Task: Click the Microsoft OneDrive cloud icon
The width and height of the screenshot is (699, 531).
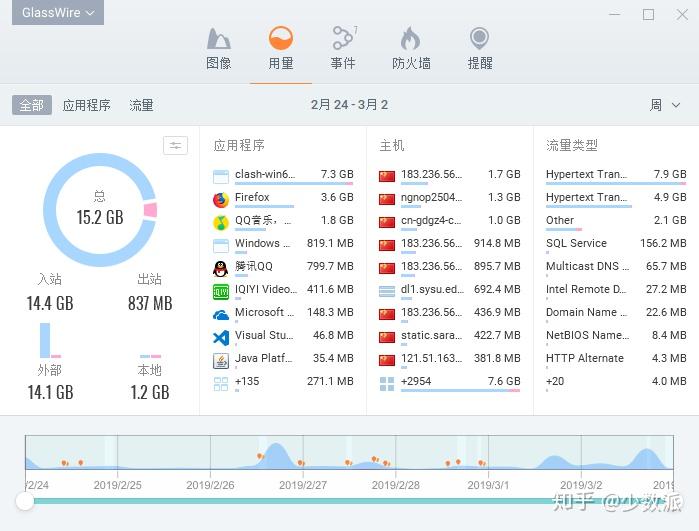Action: point(221,315)
